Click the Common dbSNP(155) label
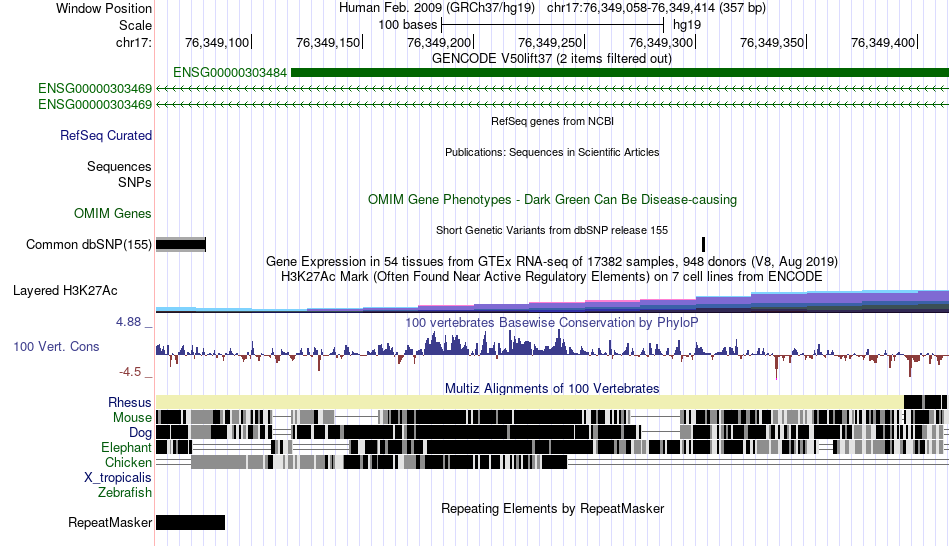This screenshot has width=950, height=546. point(88,244)
